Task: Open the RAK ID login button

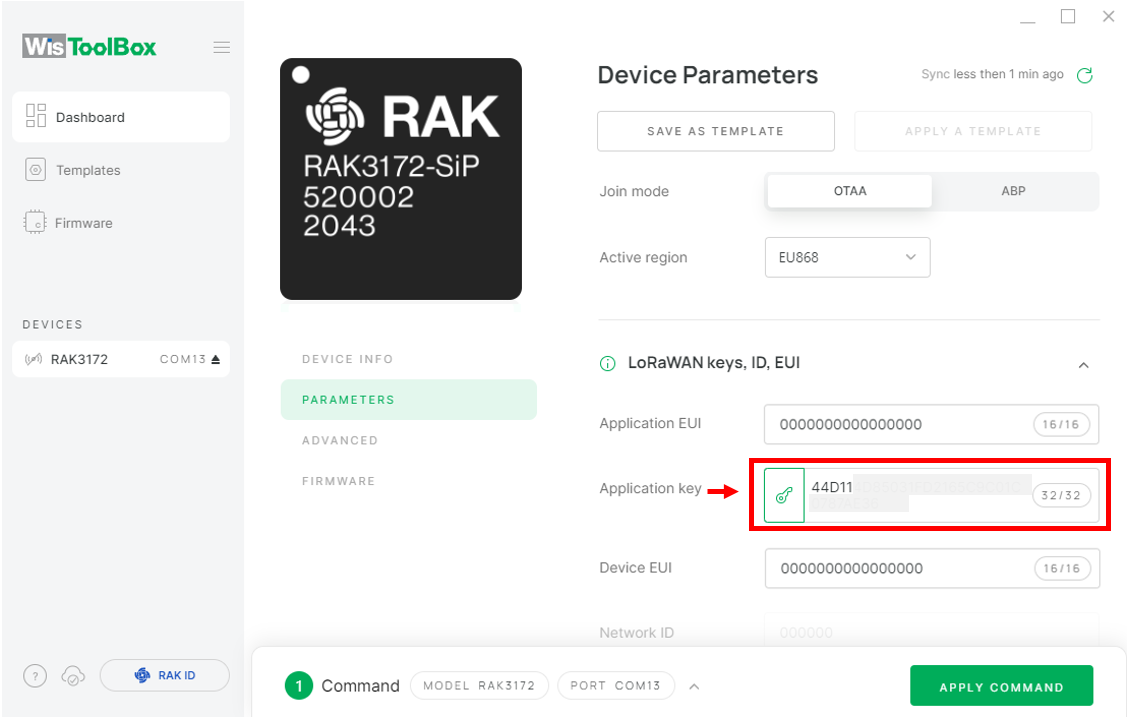Action: pyautogui.click(x=165, y=675)
